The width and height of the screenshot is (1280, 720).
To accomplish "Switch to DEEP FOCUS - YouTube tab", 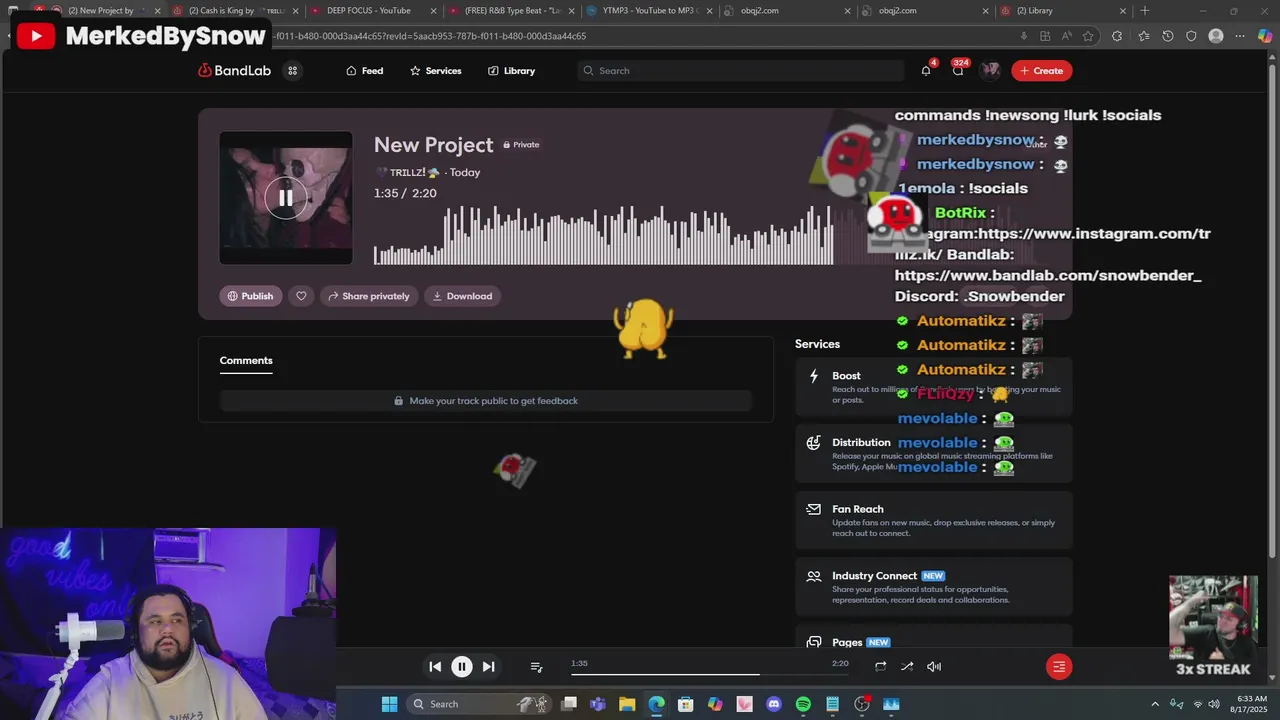I will pyautogui.click(x=374, y=11).
